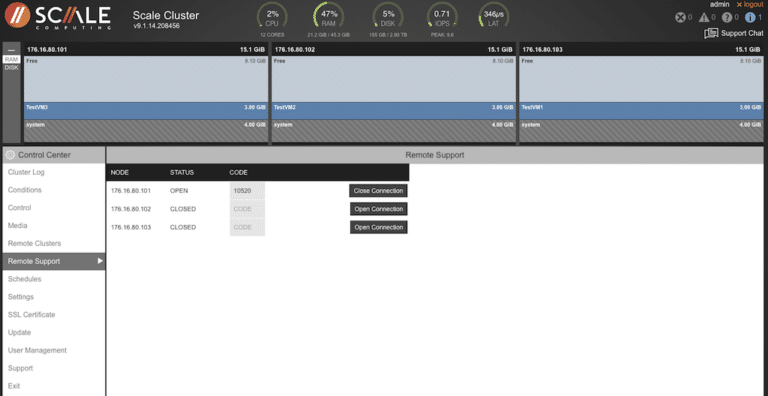Select TestVM3 memory bar

[146, 111]
